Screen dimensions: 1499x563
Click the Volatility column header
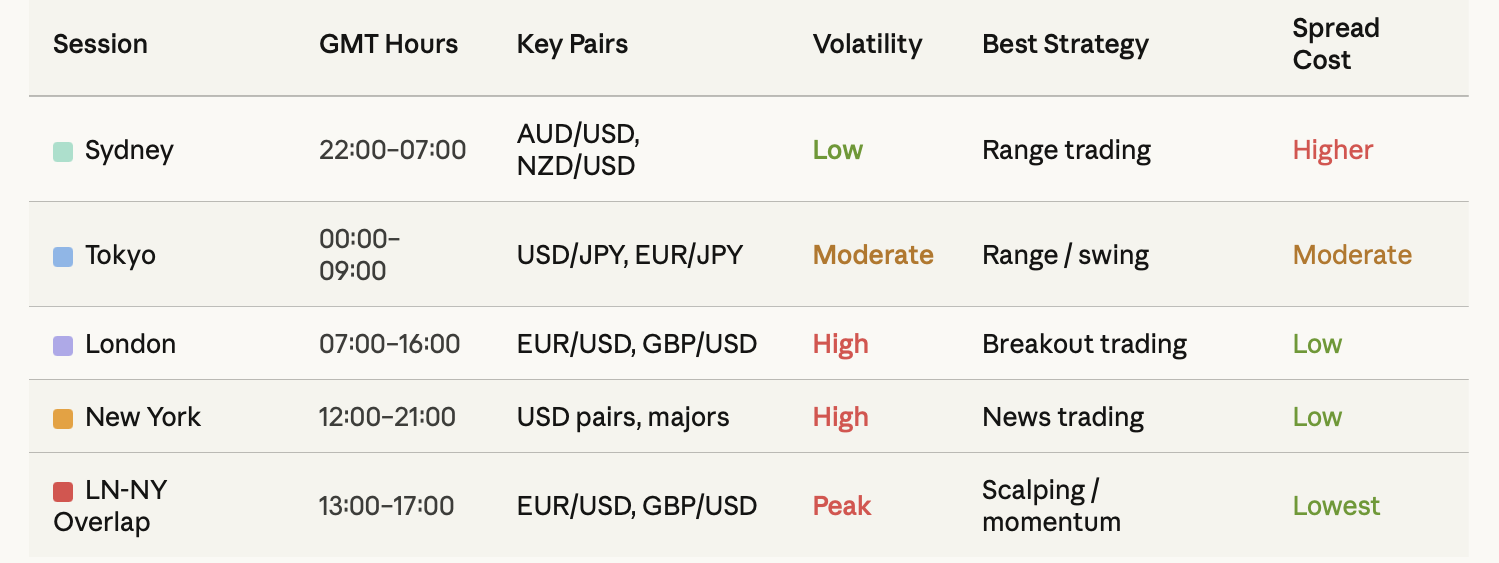(867, 44)
